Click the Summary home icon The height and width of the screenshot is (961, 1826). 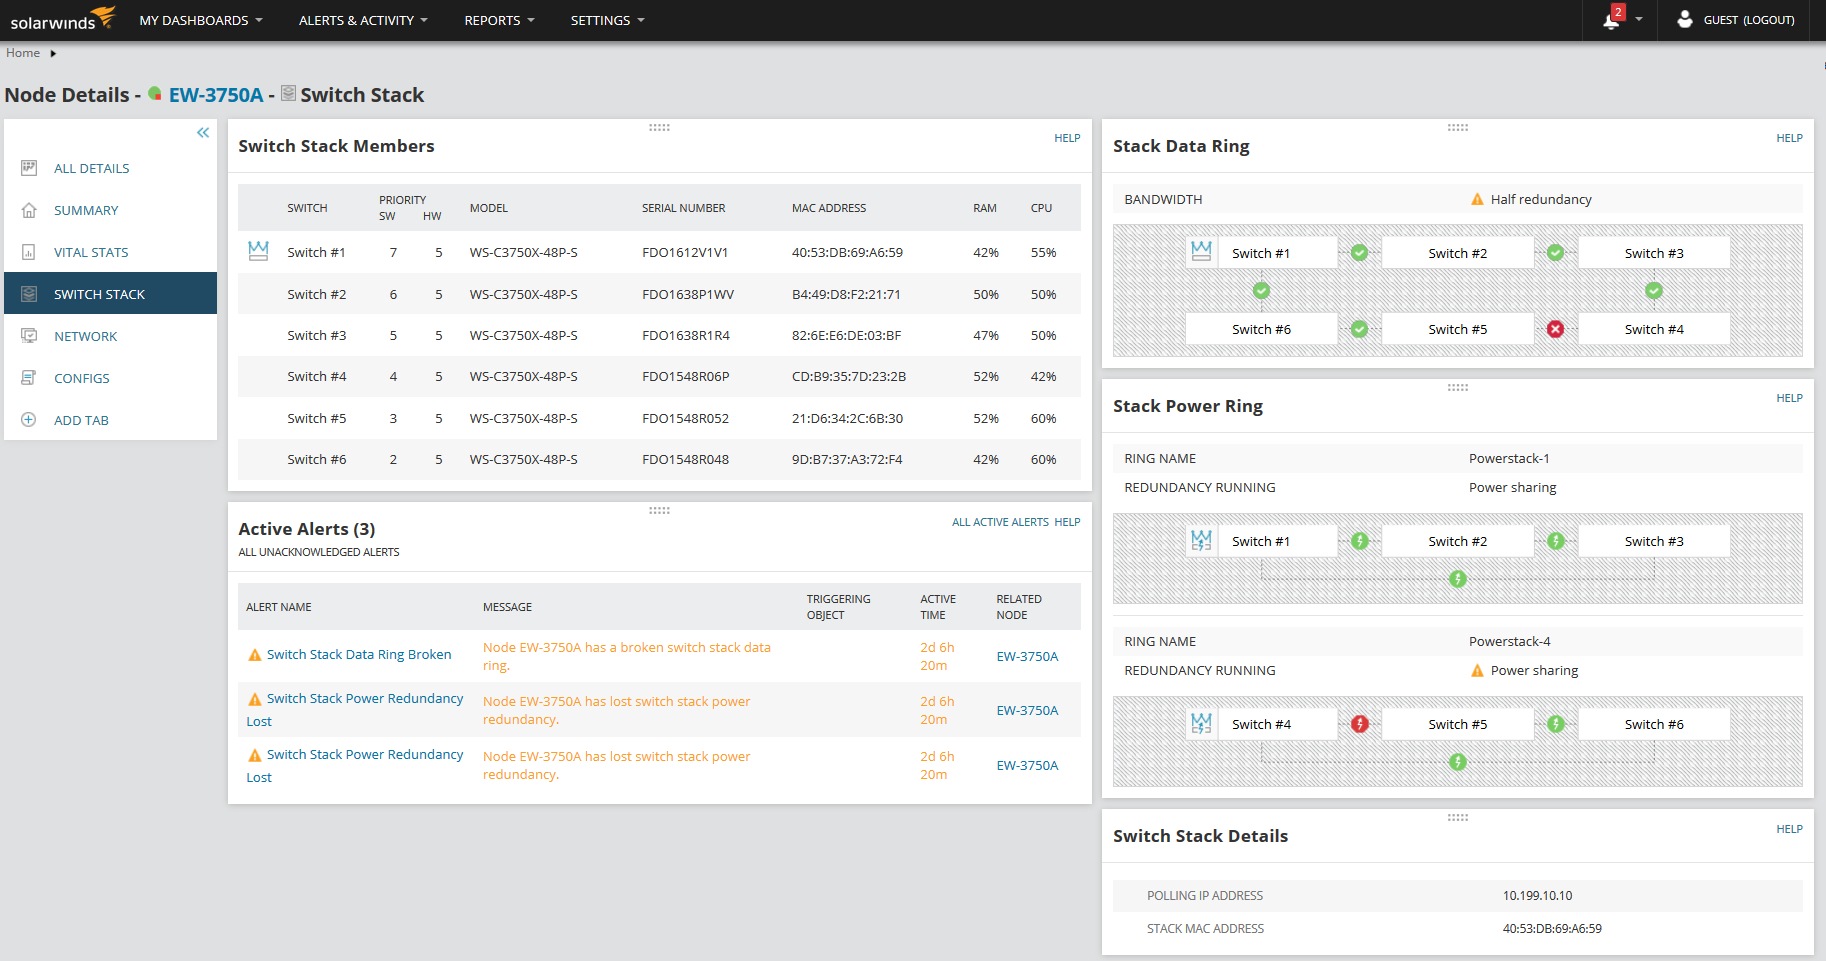[29, 210]
